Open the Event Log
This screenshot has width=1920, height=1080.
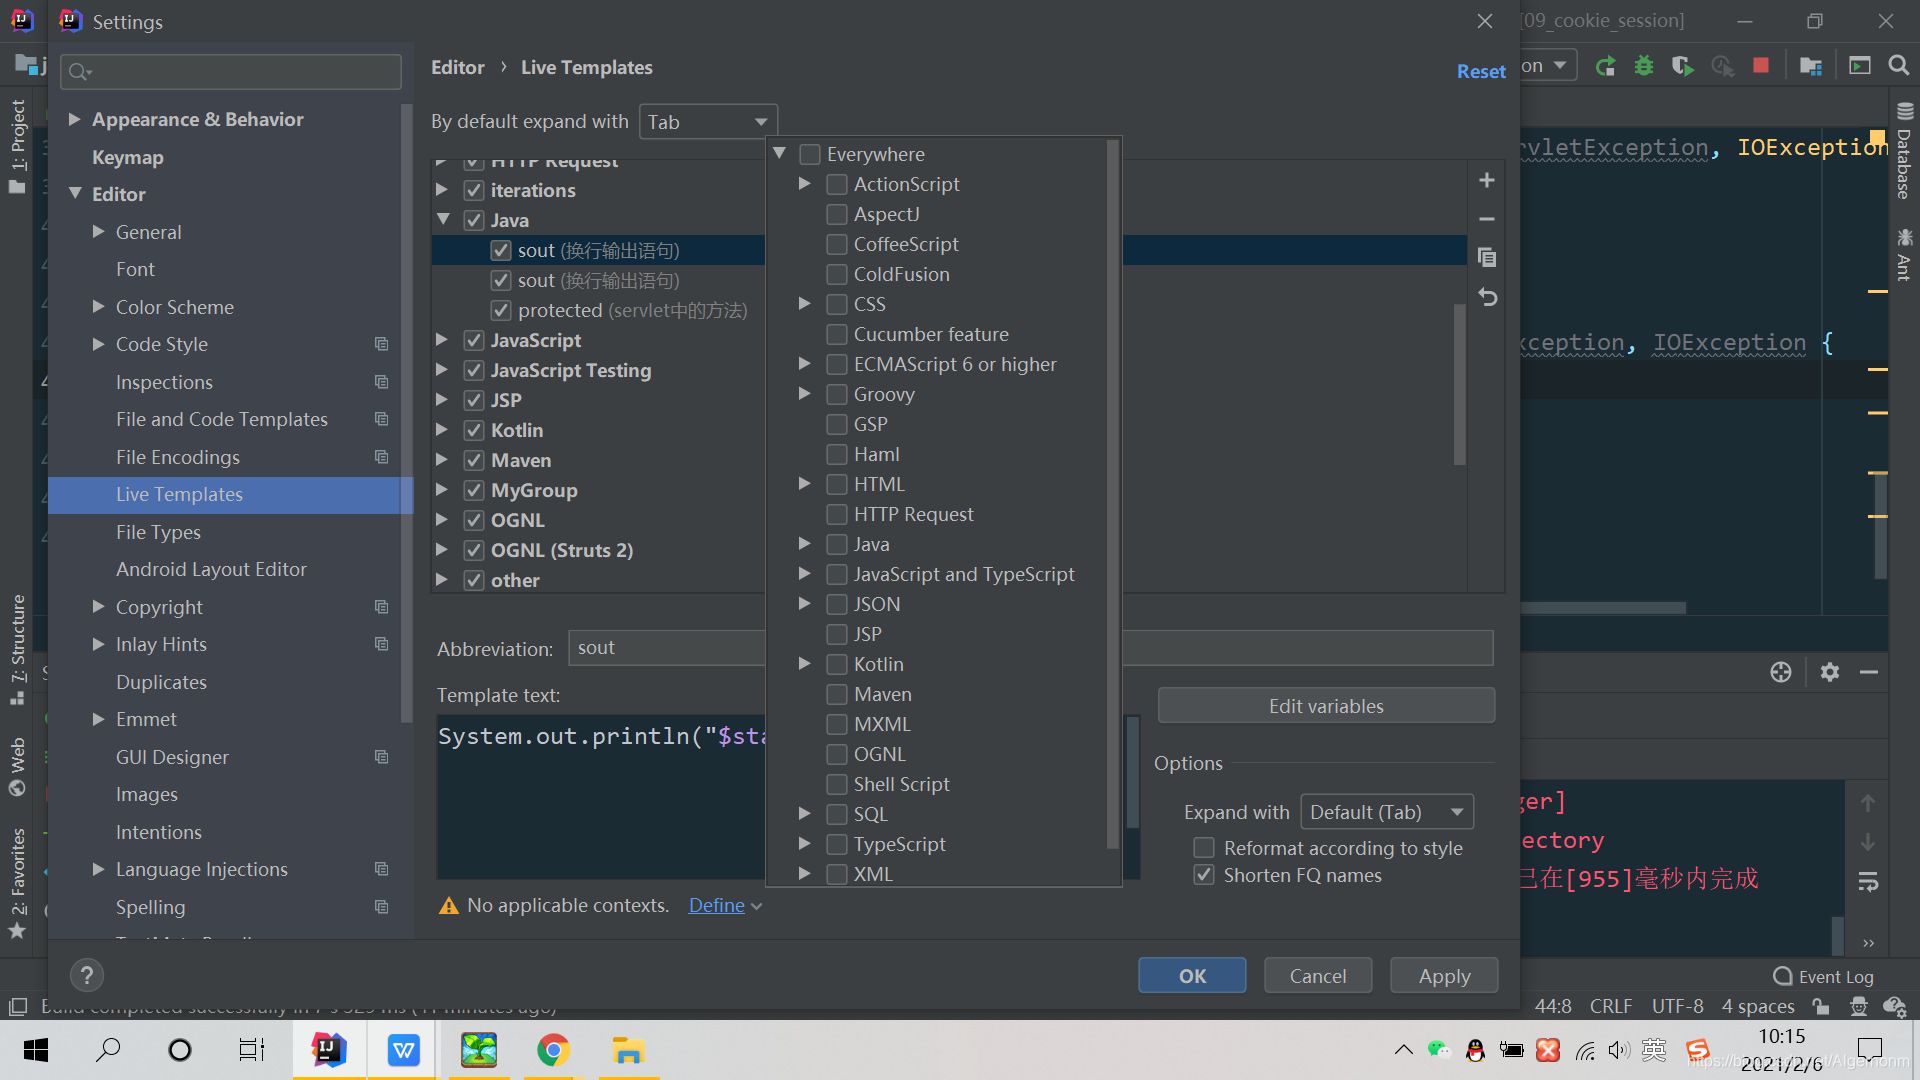(1824, 977)
